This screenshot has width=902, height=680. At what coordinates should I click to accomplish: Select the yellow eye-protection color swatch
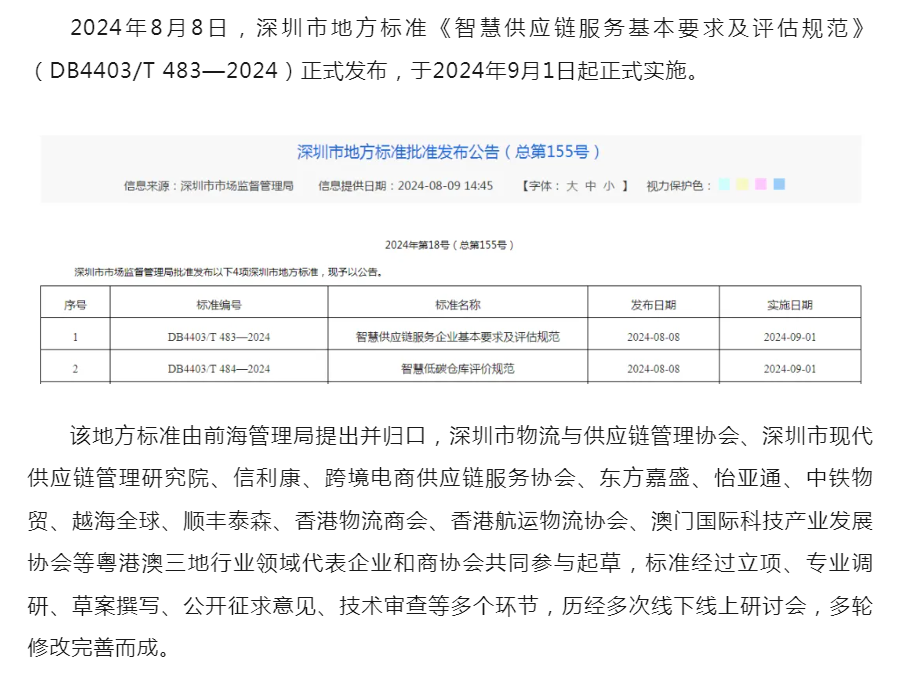743,184
